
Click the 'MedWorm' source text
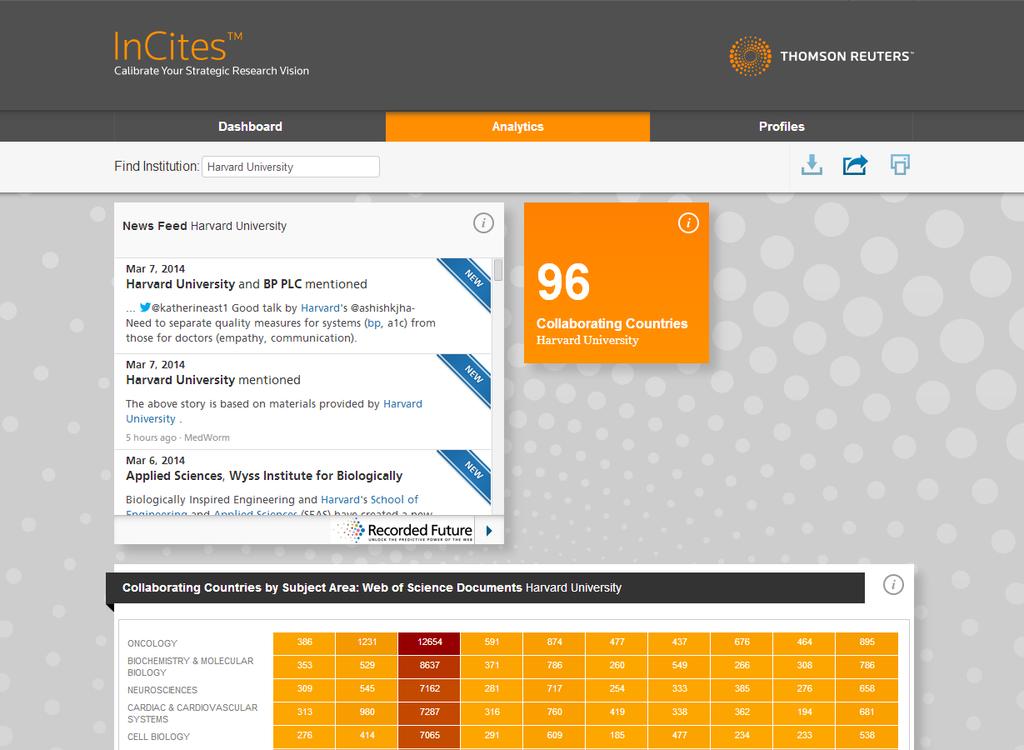click(x=206, y=438)
